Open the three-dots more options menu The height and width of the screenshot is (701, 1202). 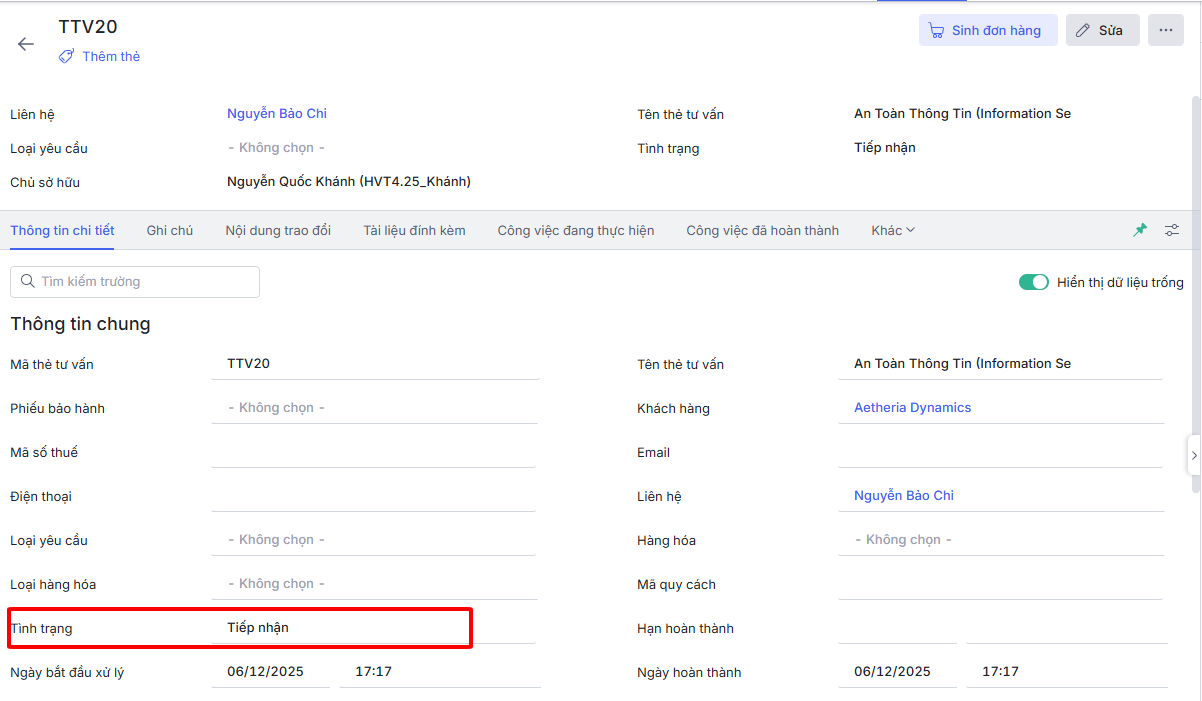click(x=1166, y=30)
